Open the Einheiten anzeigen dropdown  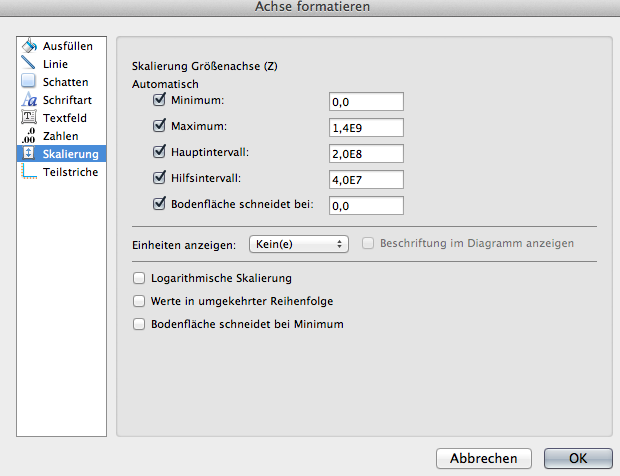297,244
